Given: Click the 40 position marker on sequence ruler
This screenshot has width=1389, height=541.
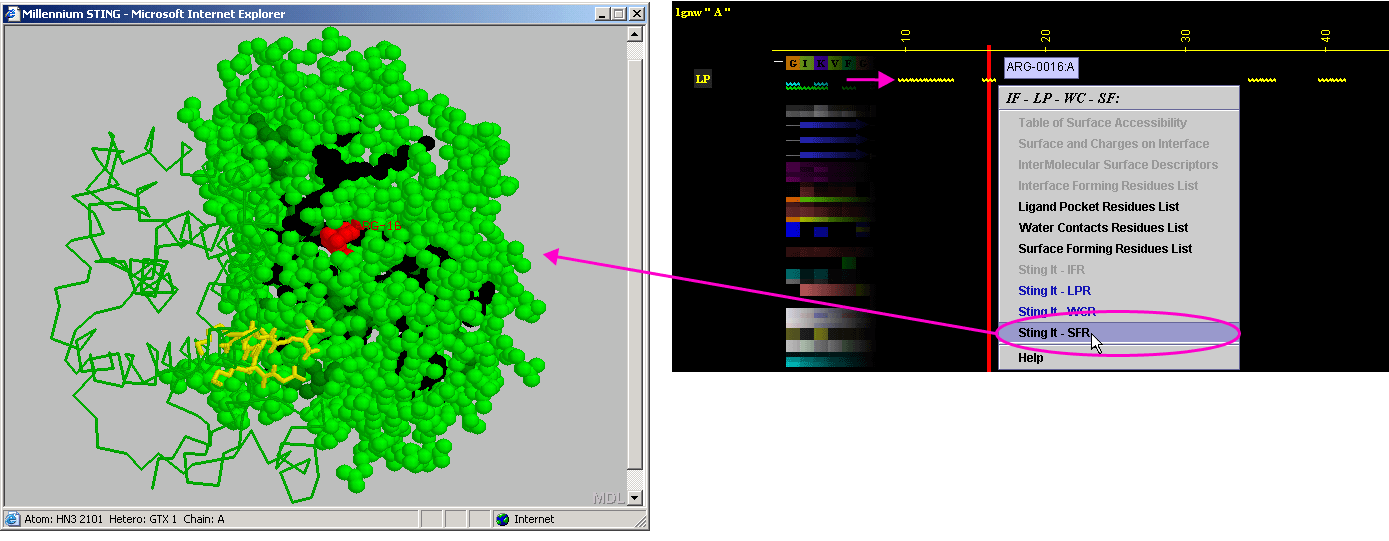Looking at the screenshot, I should [x=1325, y=37].
